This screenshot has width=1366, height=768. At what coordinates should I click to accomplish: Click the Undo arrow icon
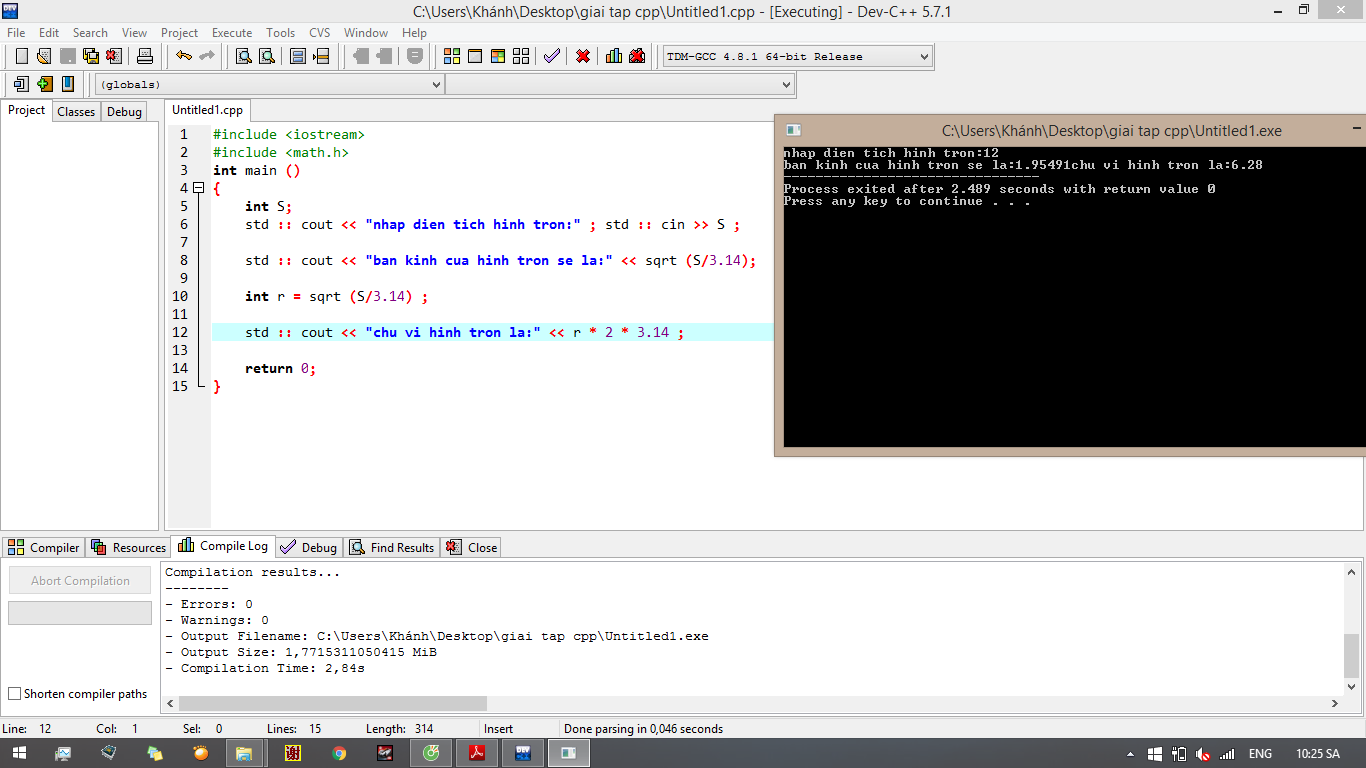[184, 56]
